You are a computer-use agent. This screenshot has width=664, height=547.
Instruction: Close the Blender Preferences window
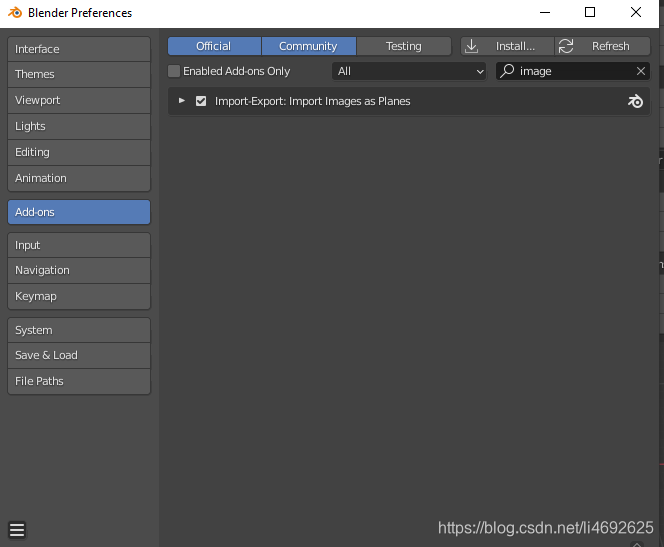636,12
